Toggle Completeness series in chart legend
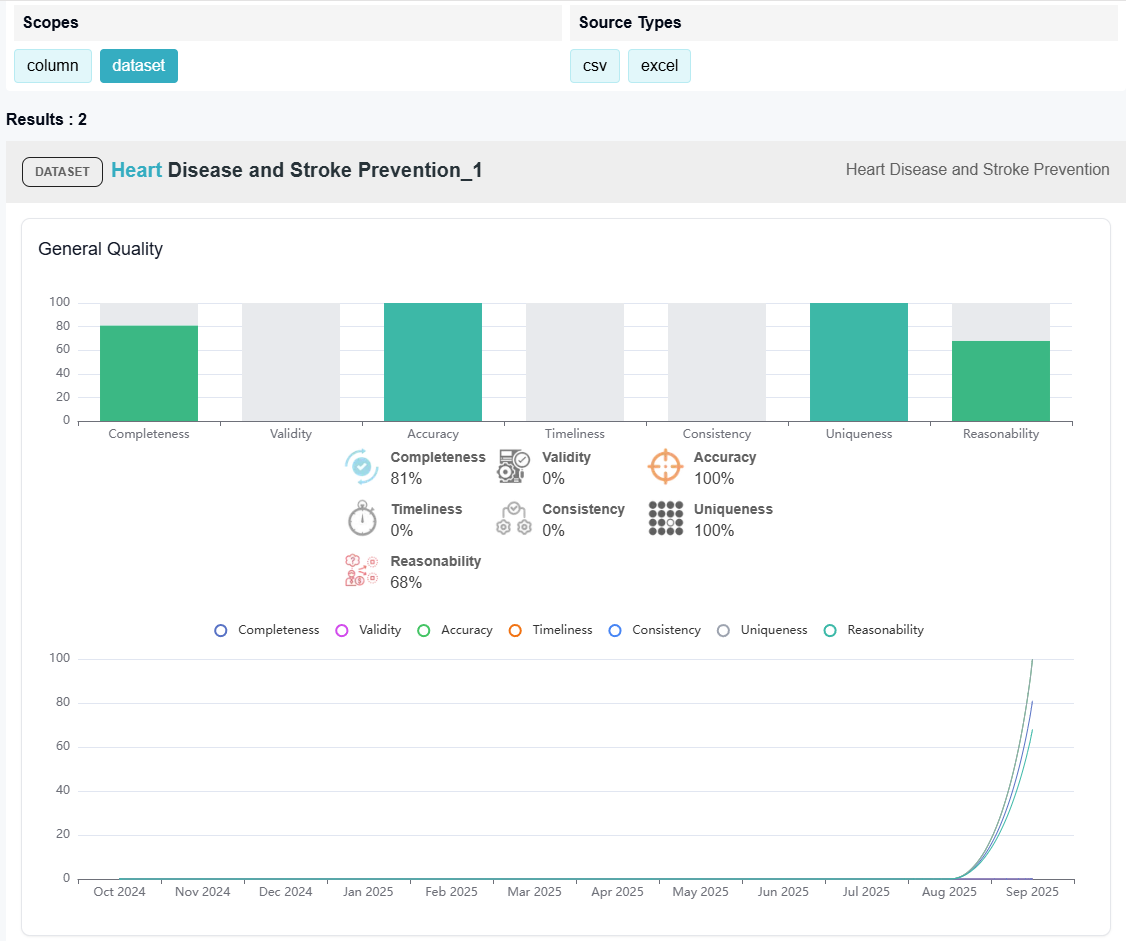 point(267,630)
